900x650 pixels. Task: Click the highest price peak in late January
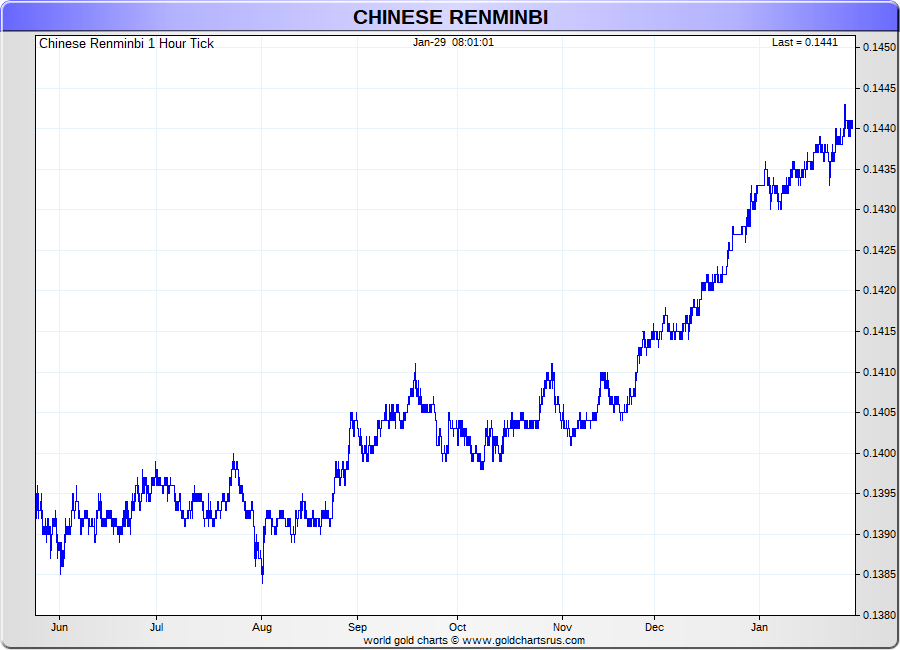844,106
